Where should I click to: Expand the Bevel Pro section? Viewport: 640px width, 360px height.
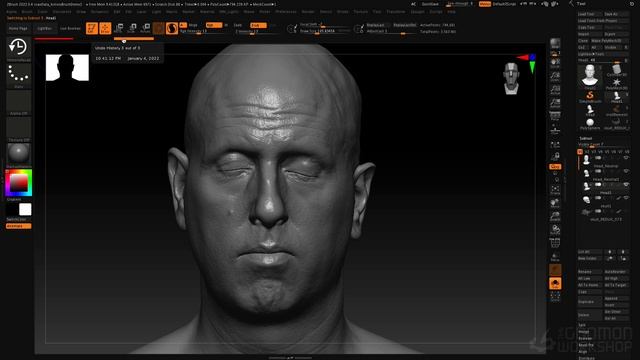(586, 345)
